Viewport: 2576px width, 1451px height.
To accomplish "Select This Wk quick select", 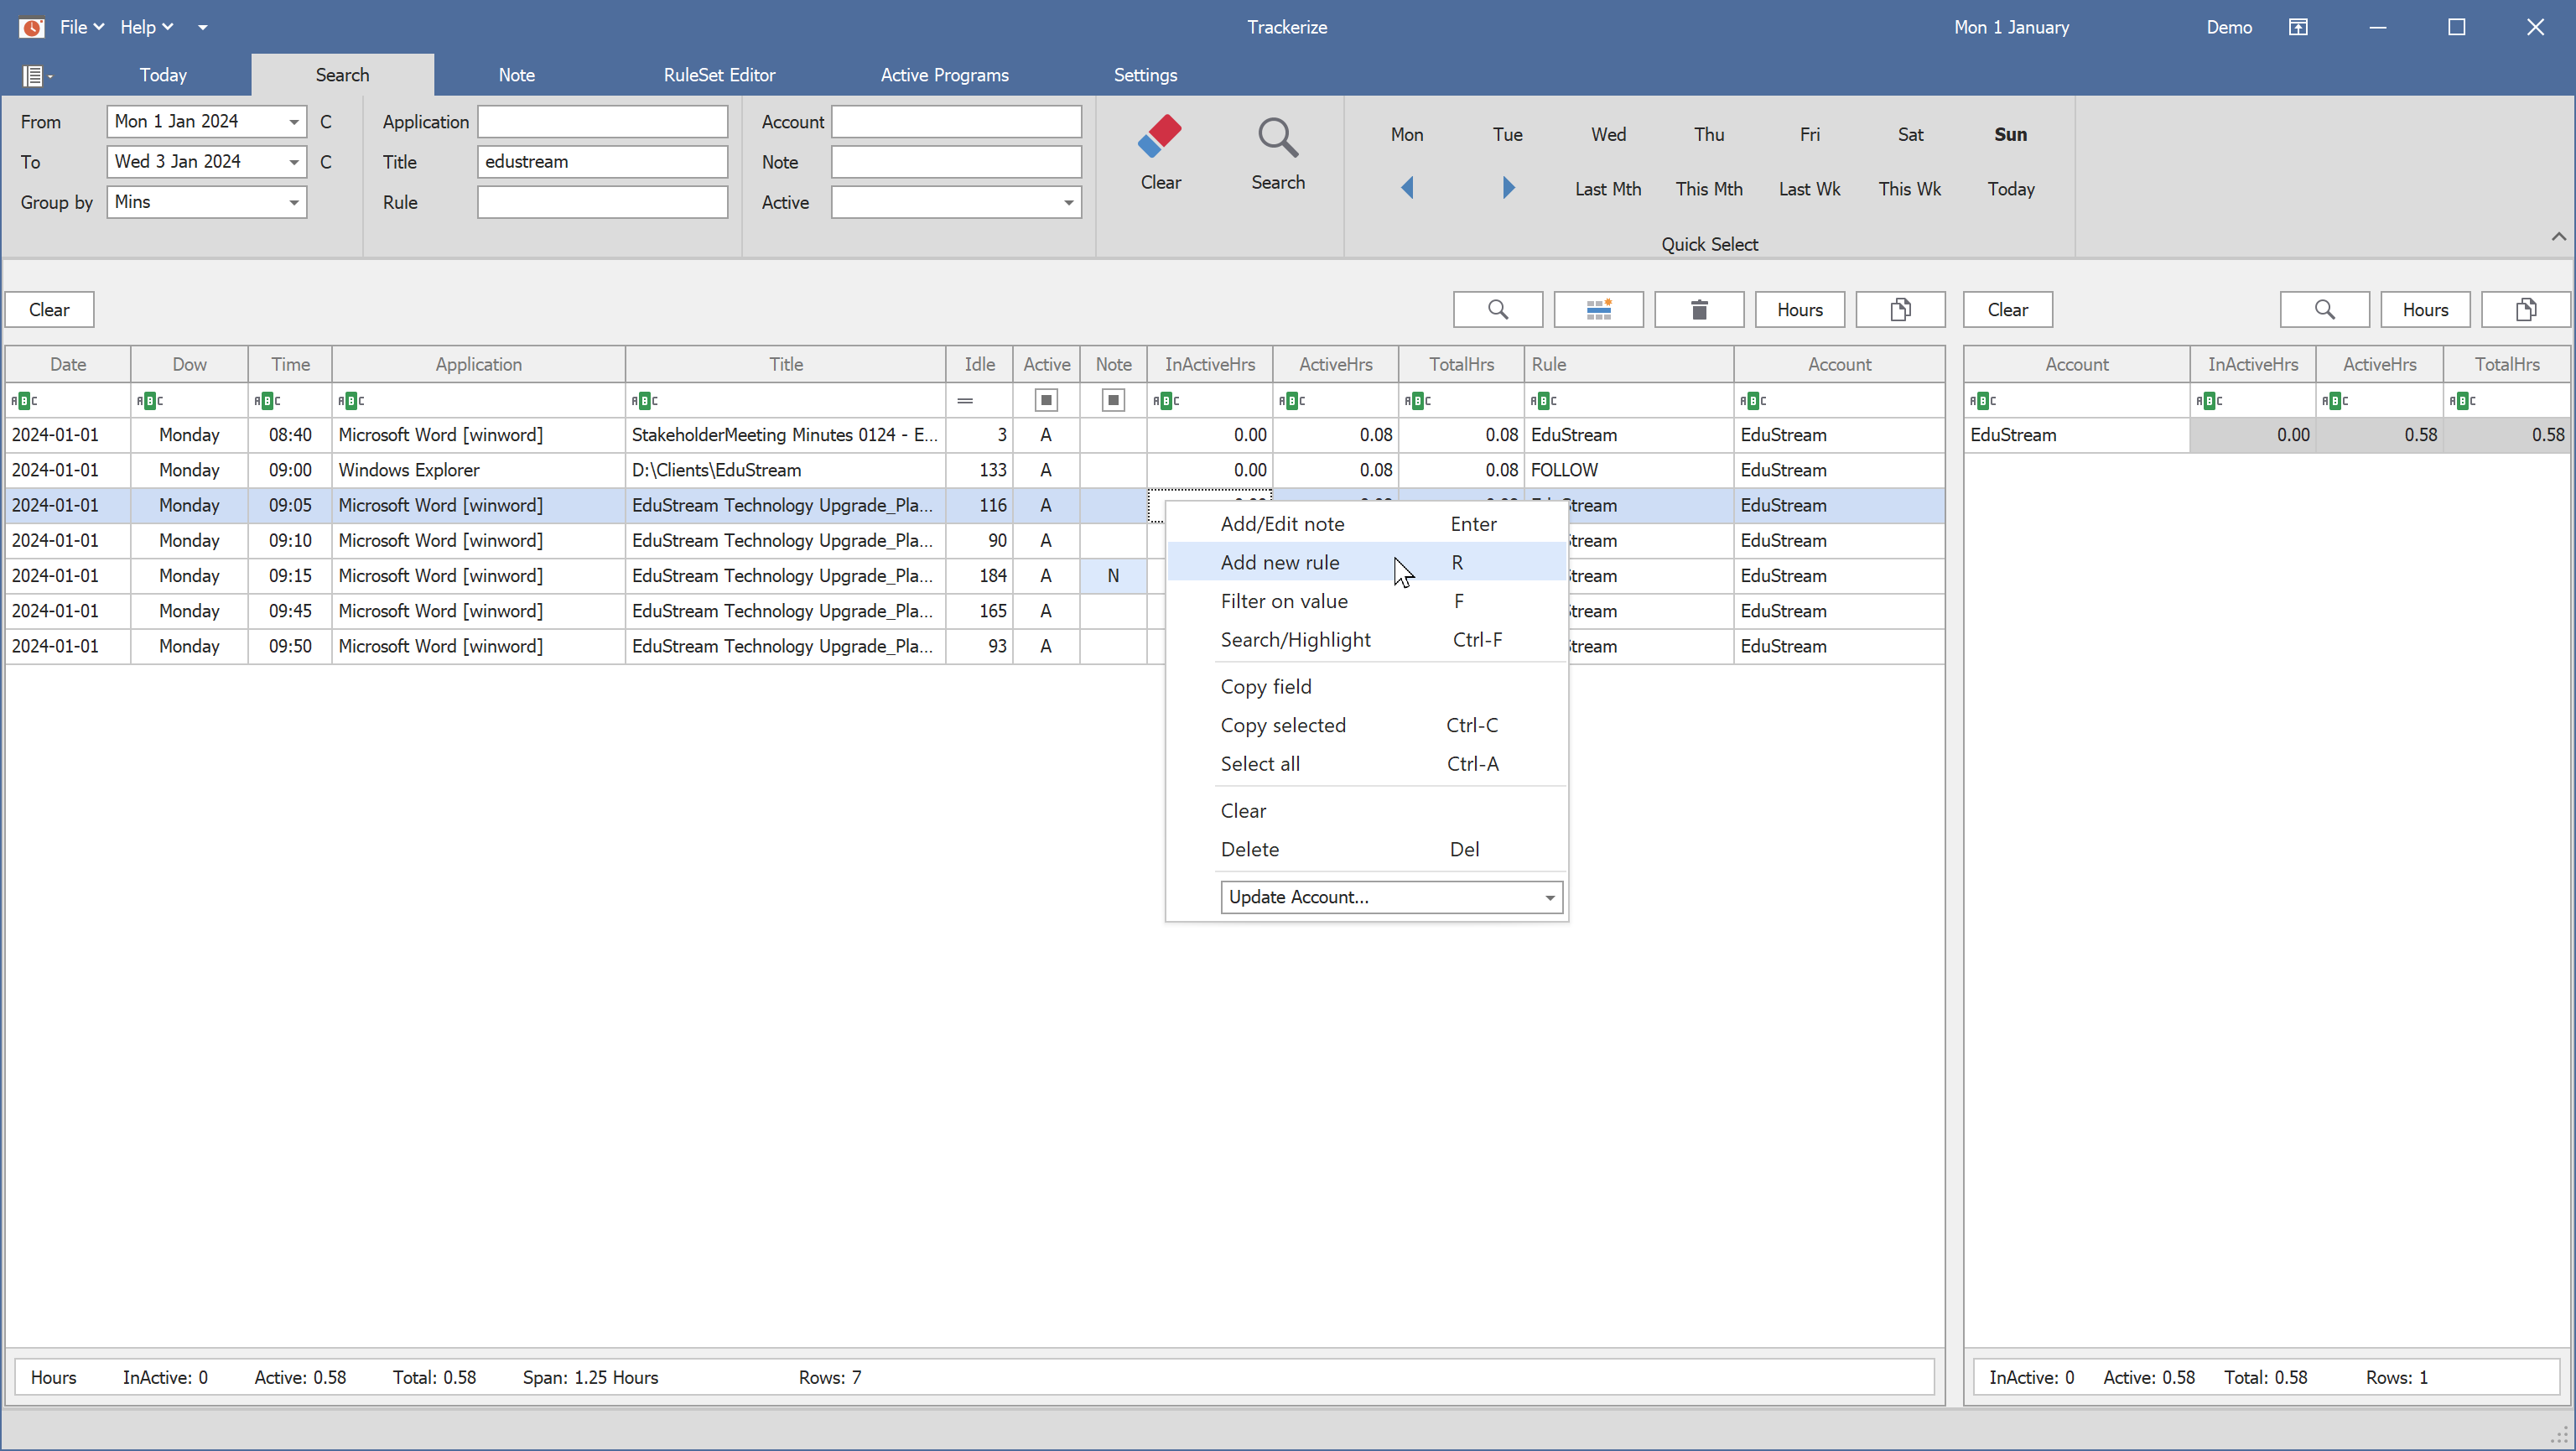I will coord(1909,189).
